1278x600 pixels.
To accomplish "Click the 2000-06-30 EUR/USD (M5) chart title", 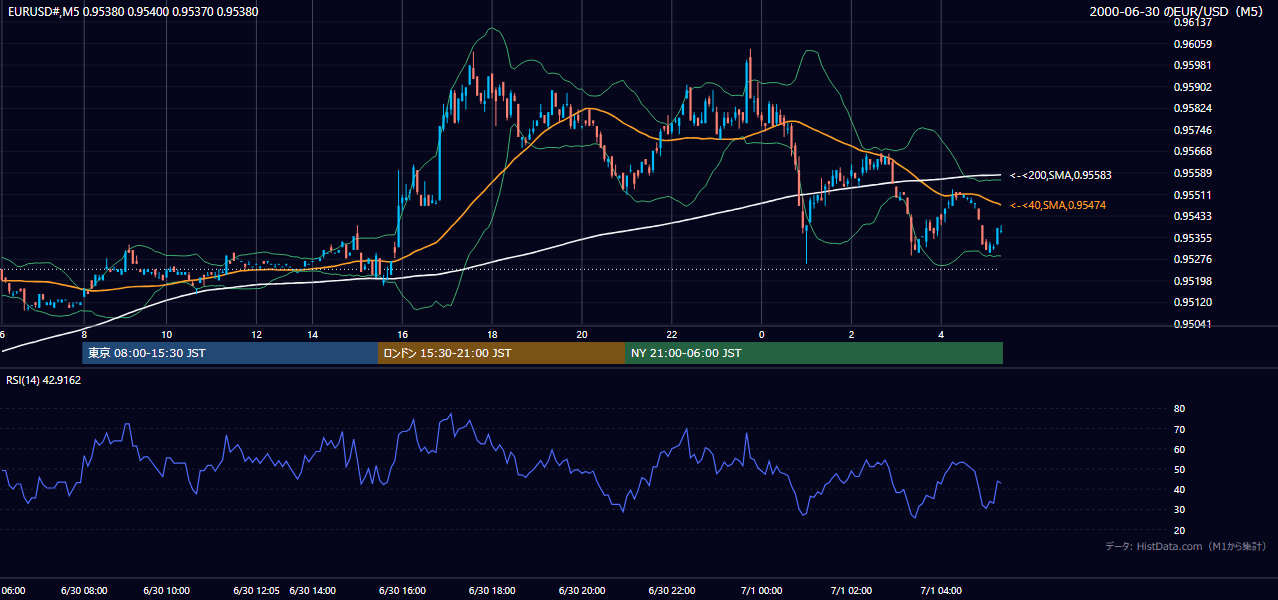I will (x=1178, y=12).
